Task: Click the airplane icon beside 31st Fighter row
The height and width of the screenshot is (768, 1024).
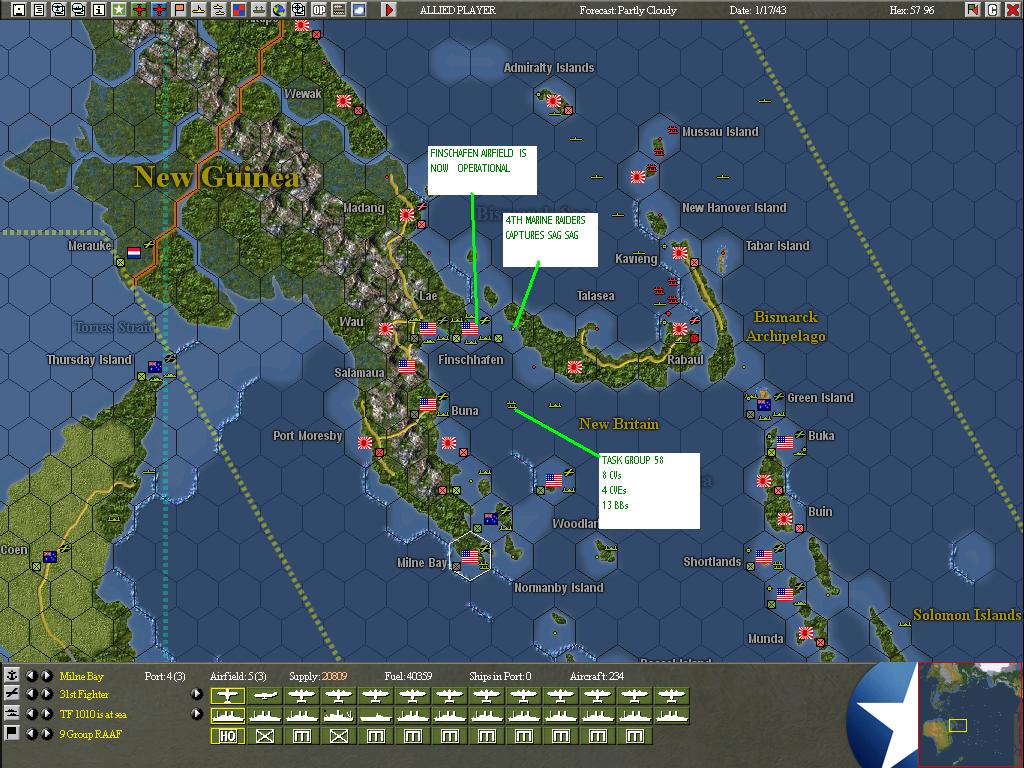Action: (12, 694)
